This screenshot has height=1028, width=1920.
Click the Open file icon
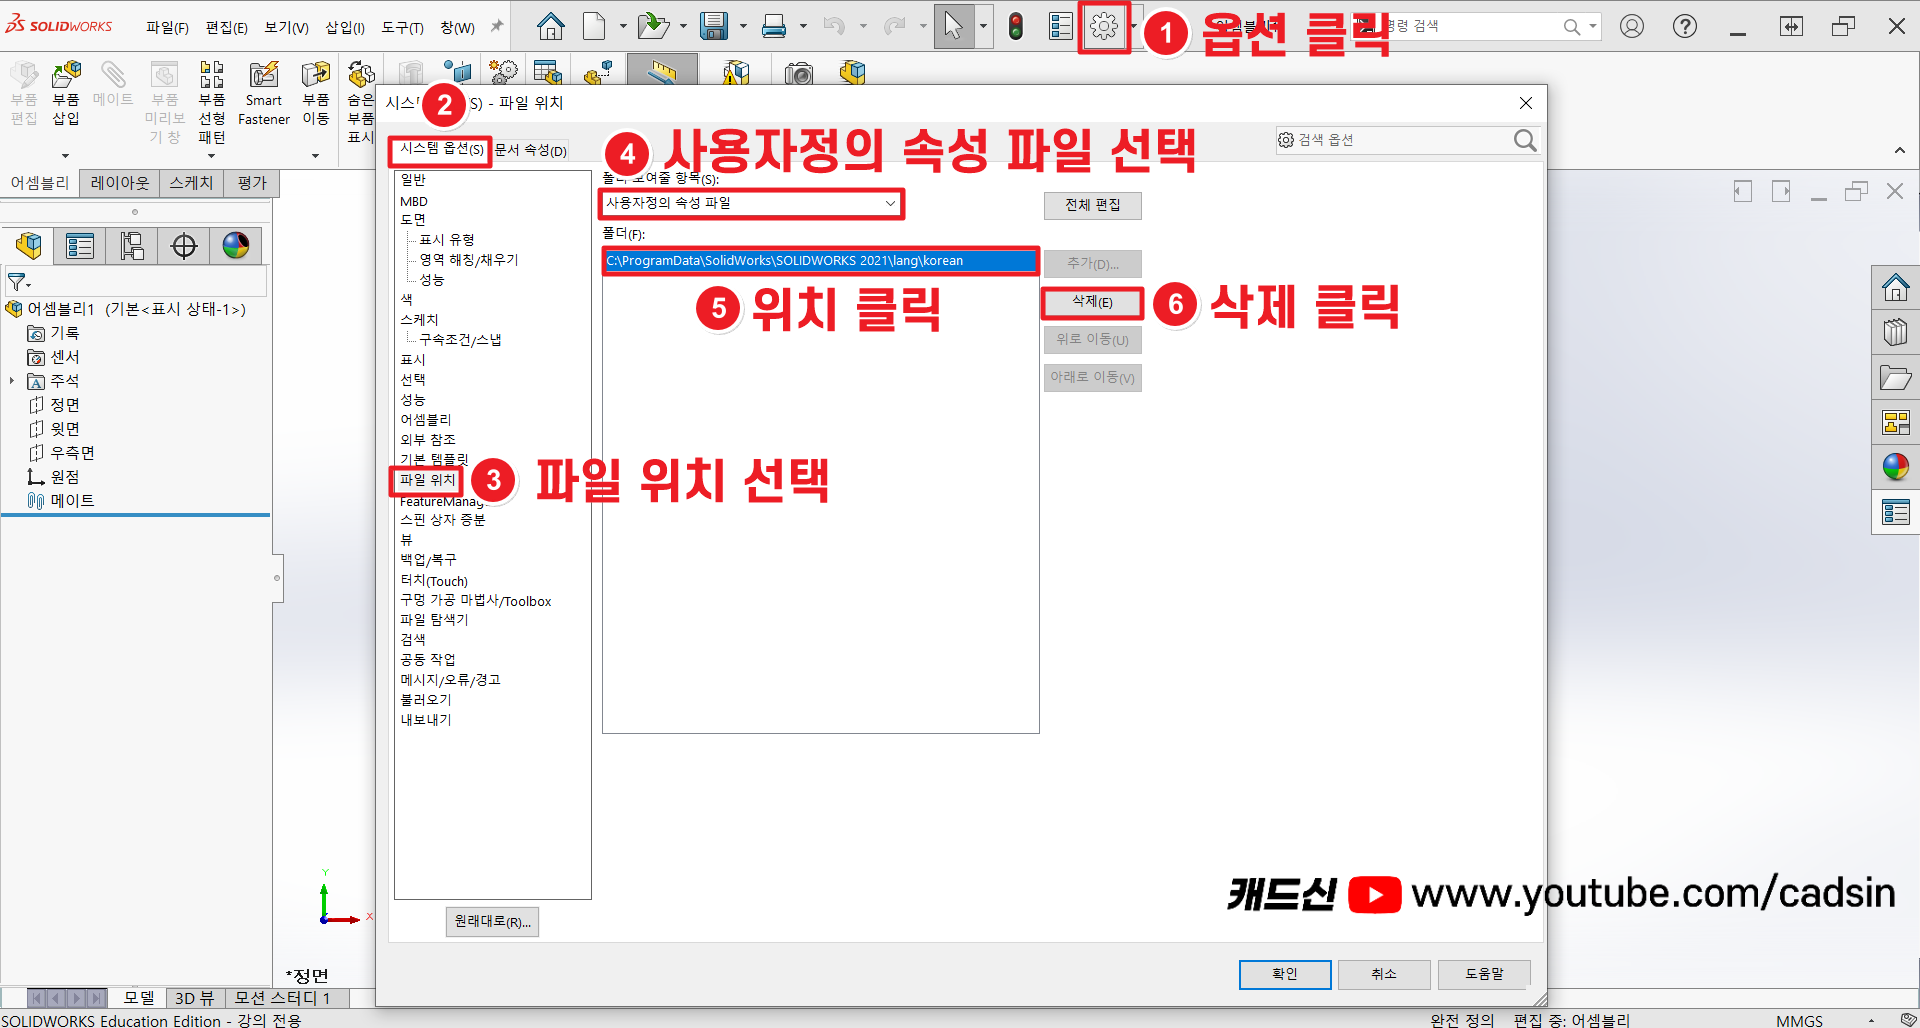(x=653, y=27)
